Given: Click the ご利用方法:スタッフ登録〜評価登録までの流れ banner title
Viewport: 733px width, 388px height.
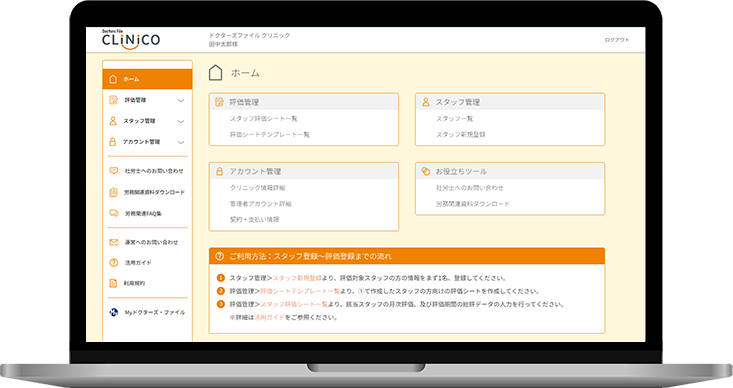Looking at the screenshot, I should 310,257.
